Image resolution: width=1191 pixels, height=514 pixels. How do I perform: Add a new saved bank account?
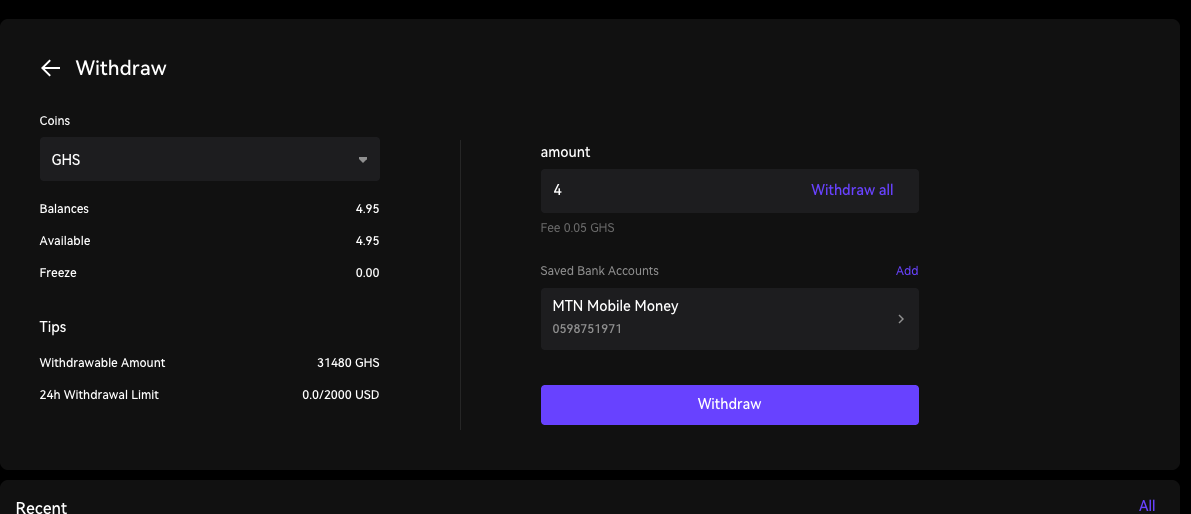point(906,271)
